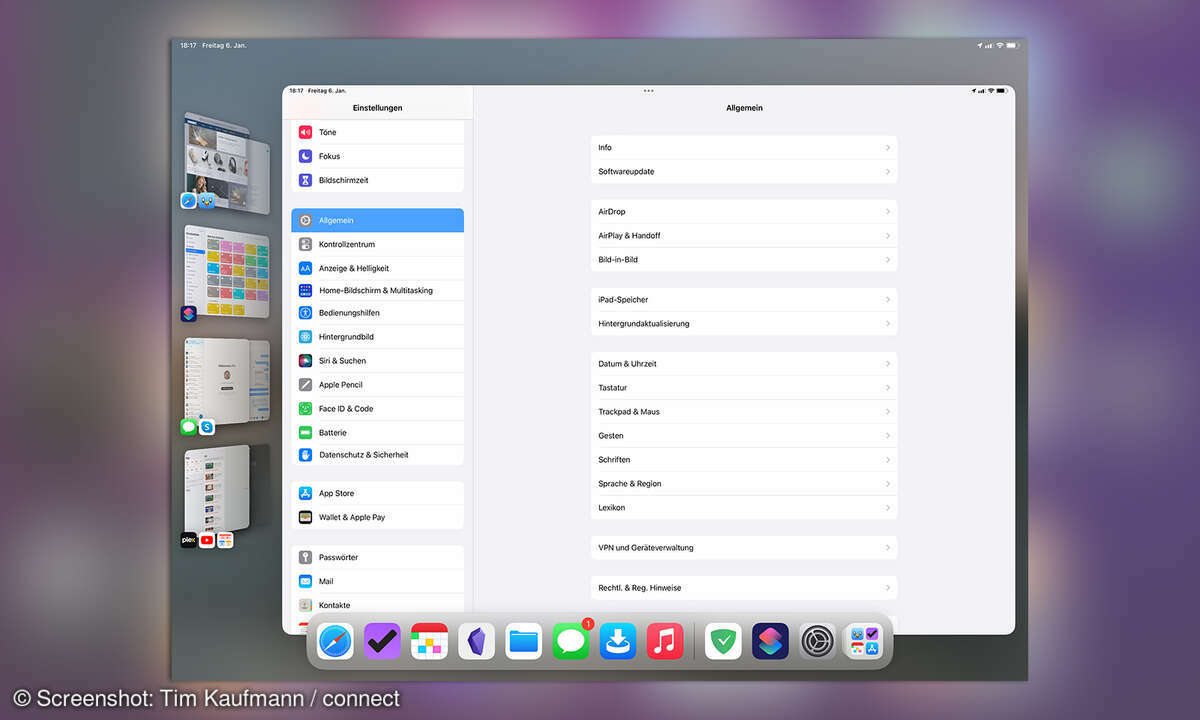Tap the AirDrop row chevron
Image resolution: width=1200 pixels, height=720 pixels.
888,212
